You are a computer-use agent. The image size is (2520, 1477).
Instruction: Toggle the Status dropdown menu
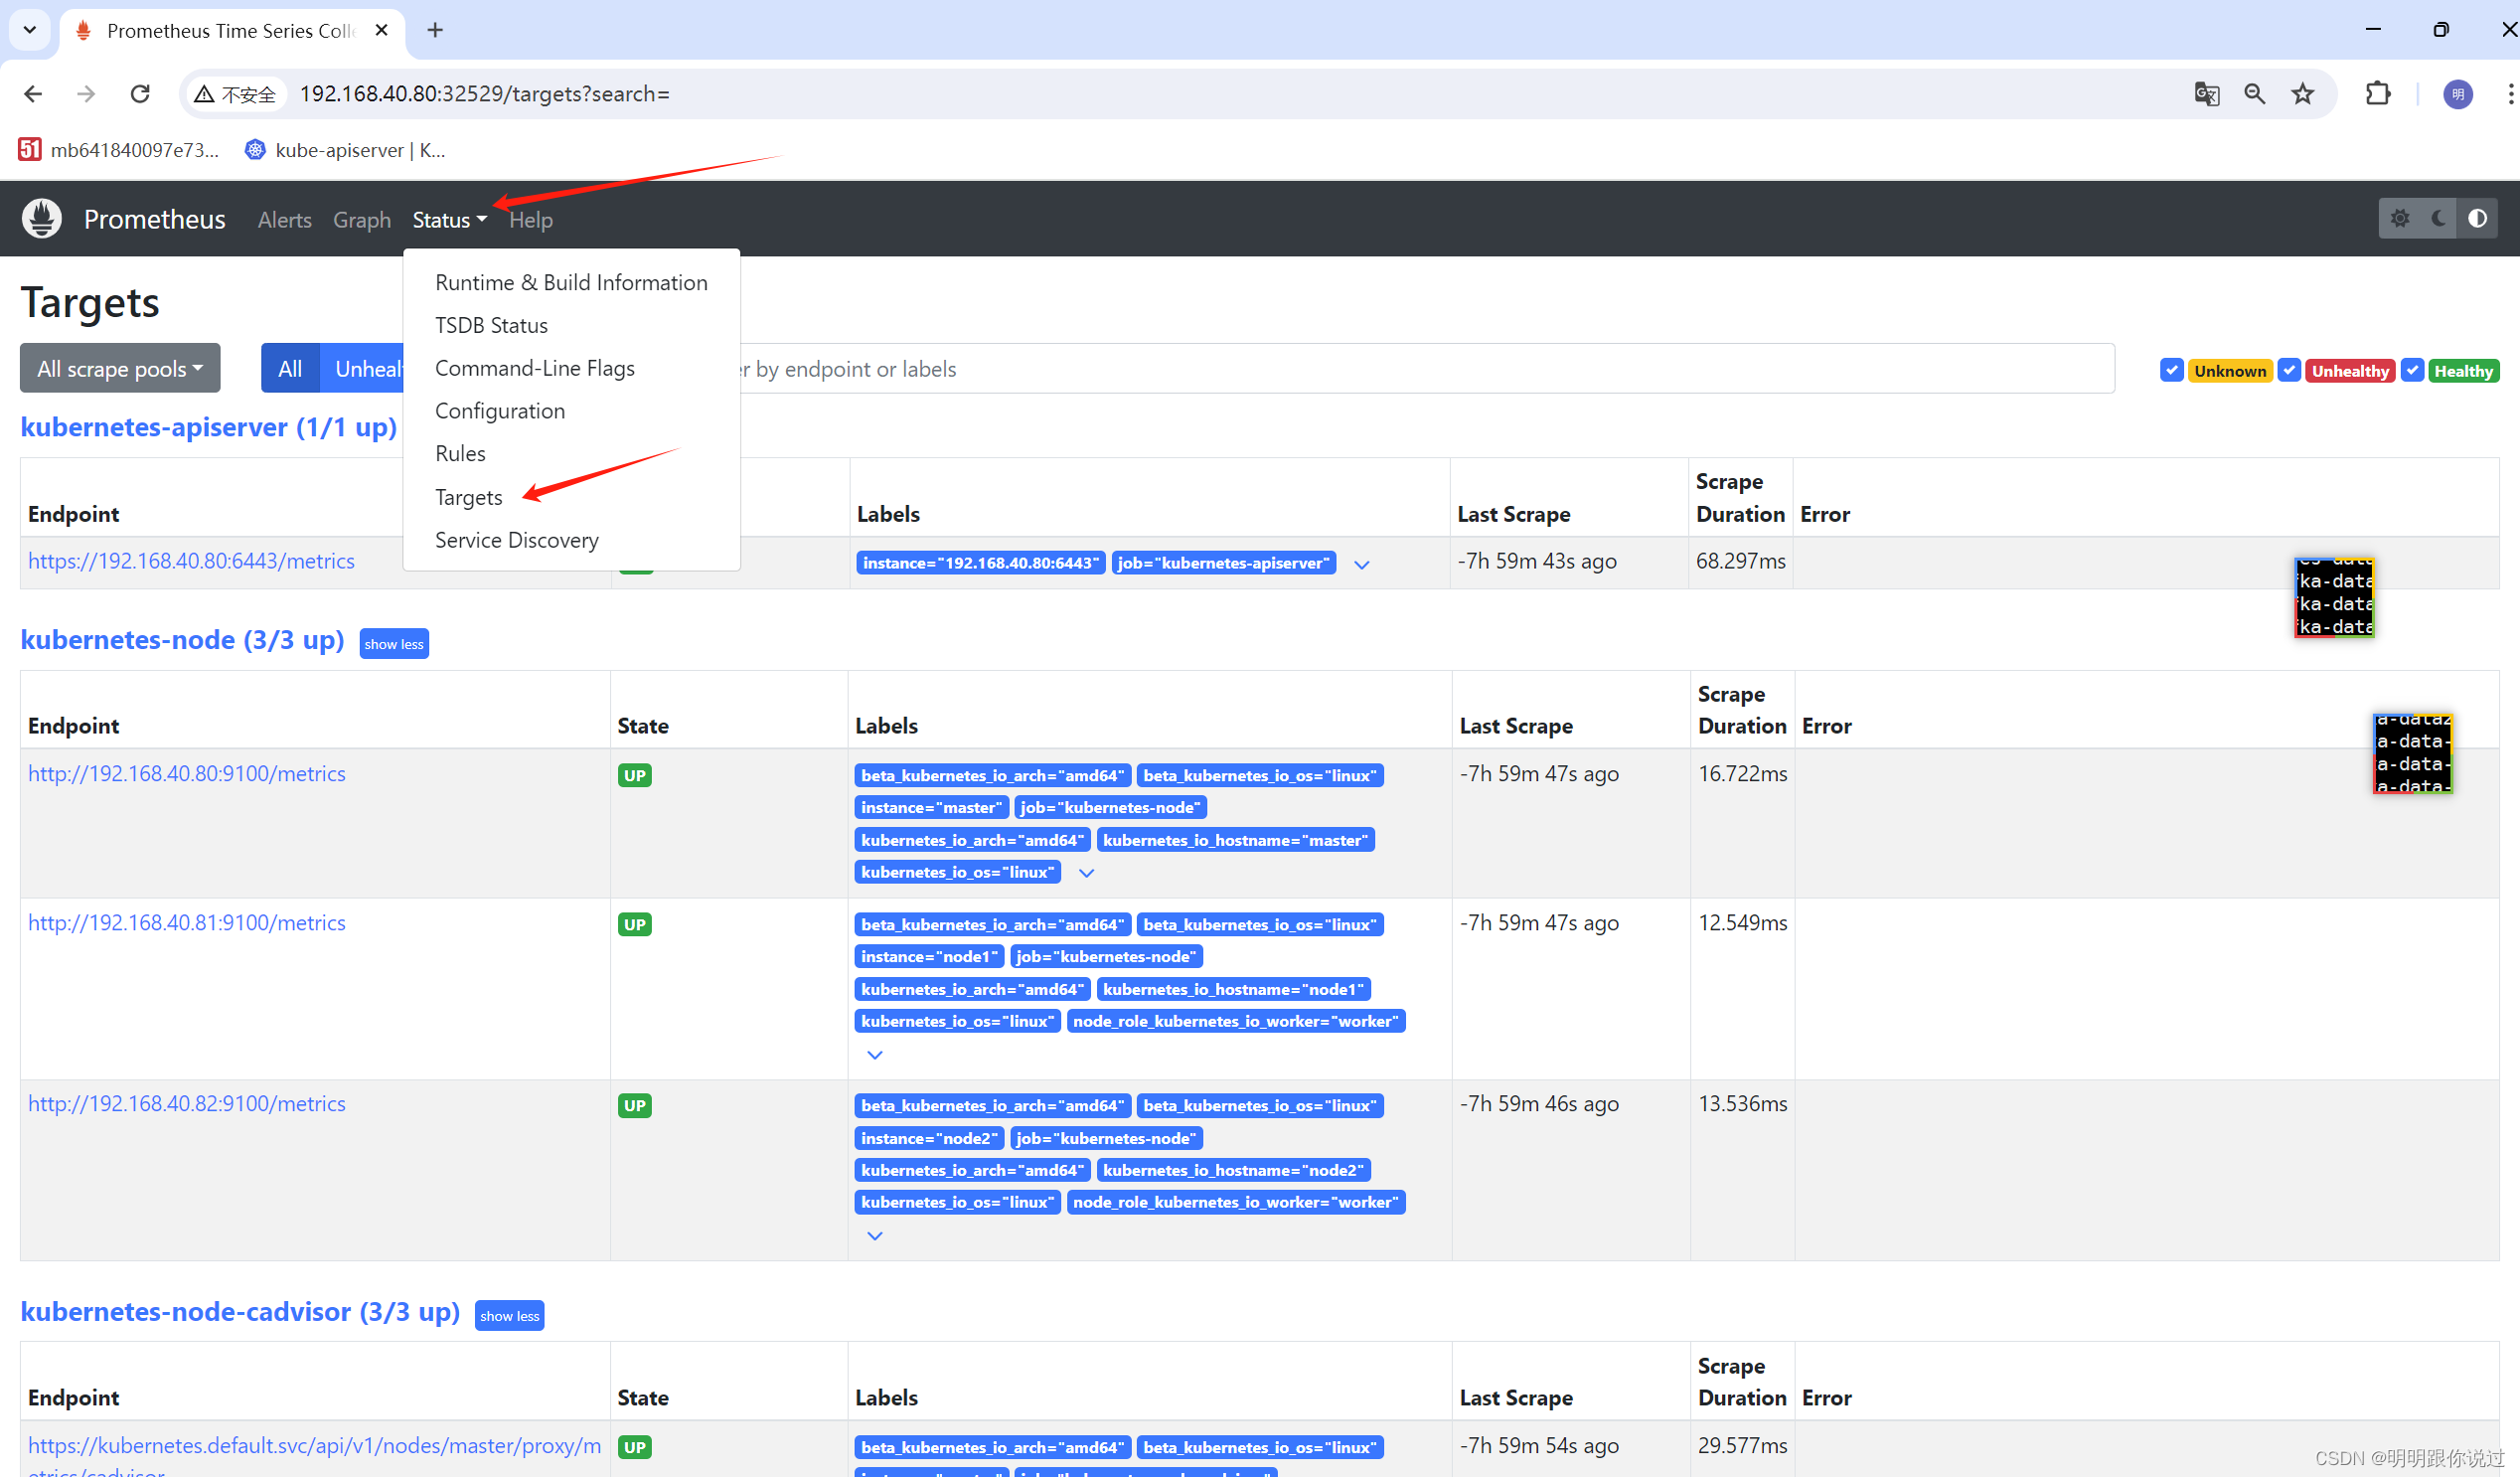pos(449,220)
